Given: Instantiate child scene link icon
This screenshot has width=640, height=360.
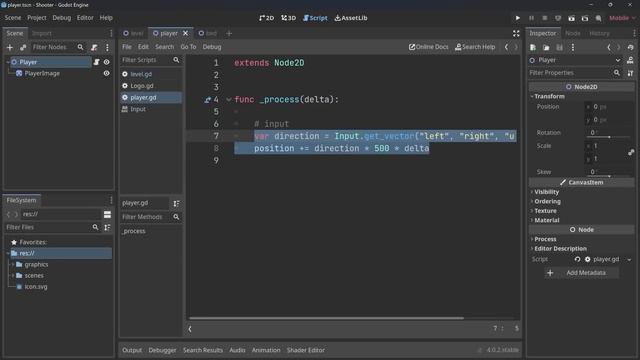Looking at the screenshot, I should point(23,47).
